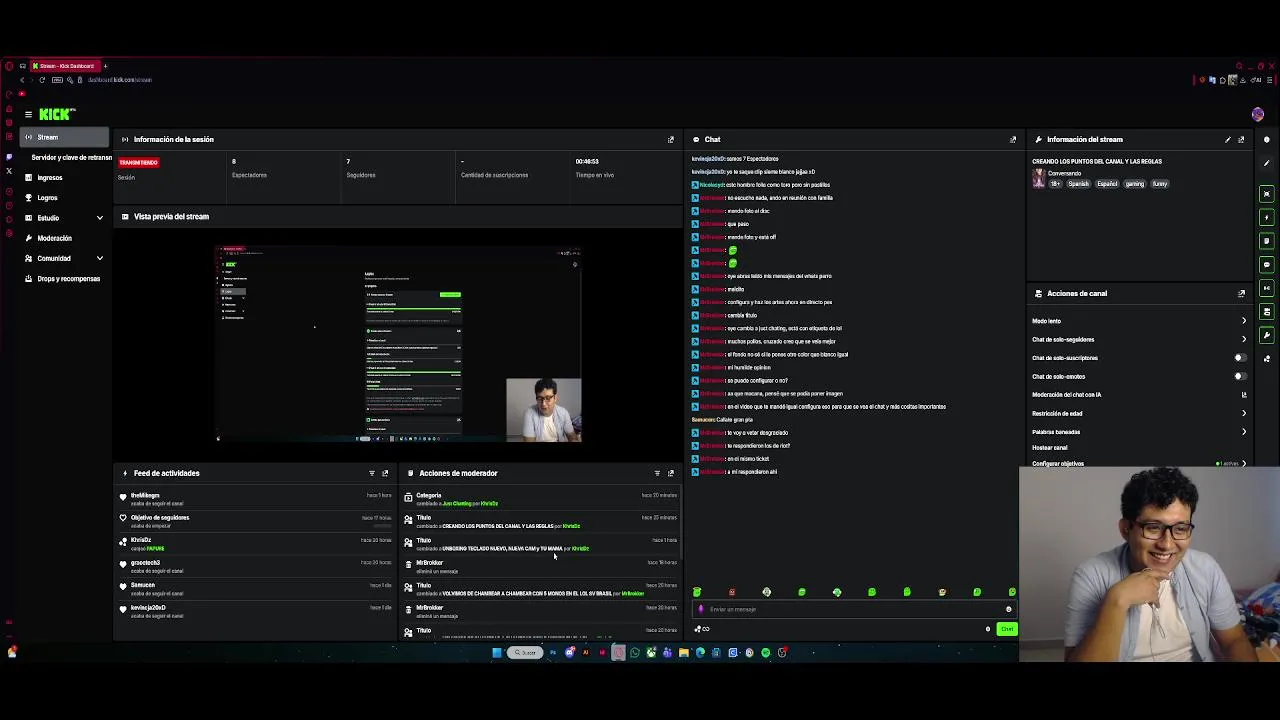
Task: Open Drops y recompensas page
Action: 65,279
